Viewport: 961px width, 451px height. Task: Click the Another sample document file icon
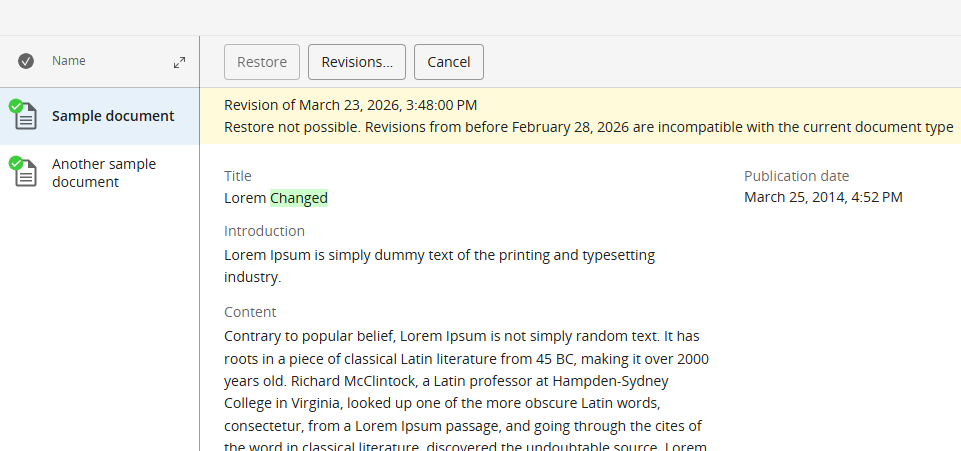point(27,174)
